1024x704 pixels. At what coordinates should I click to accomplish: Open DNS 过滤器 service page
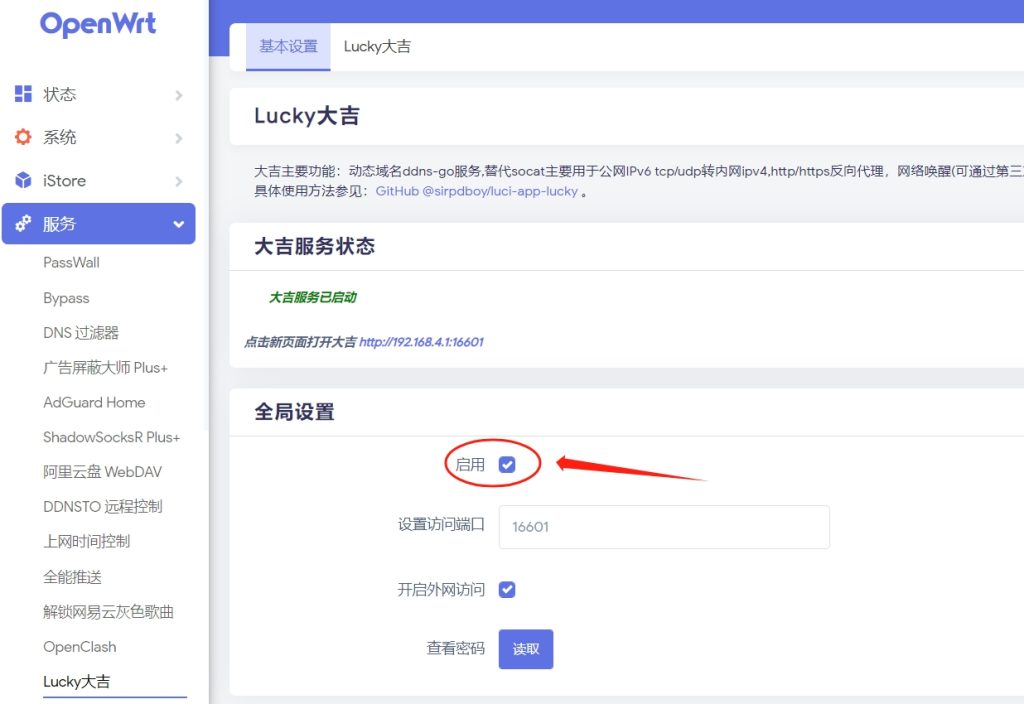click(x=81, y=332)
